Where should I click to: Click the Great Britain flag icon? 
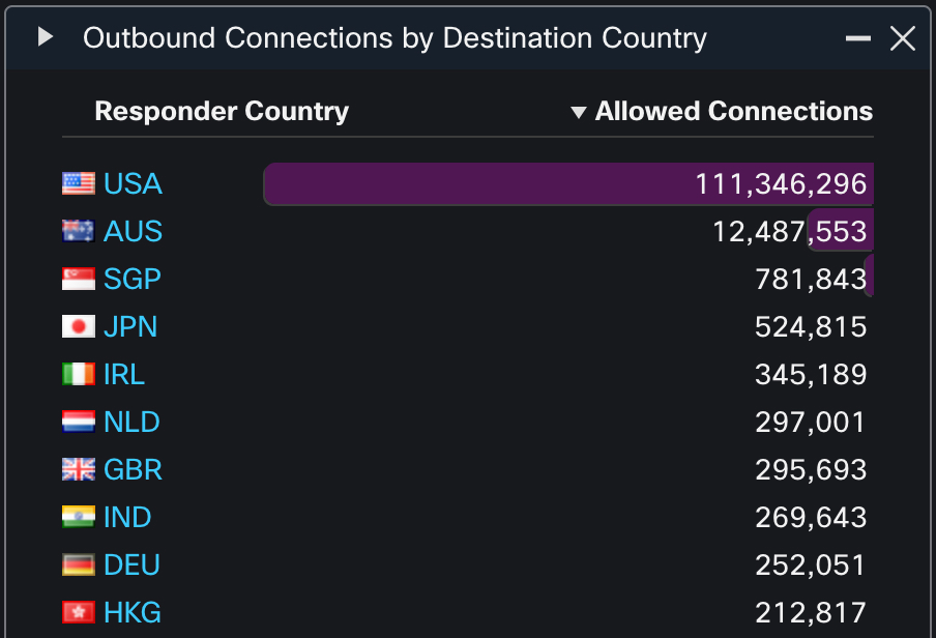pos(78,470)
